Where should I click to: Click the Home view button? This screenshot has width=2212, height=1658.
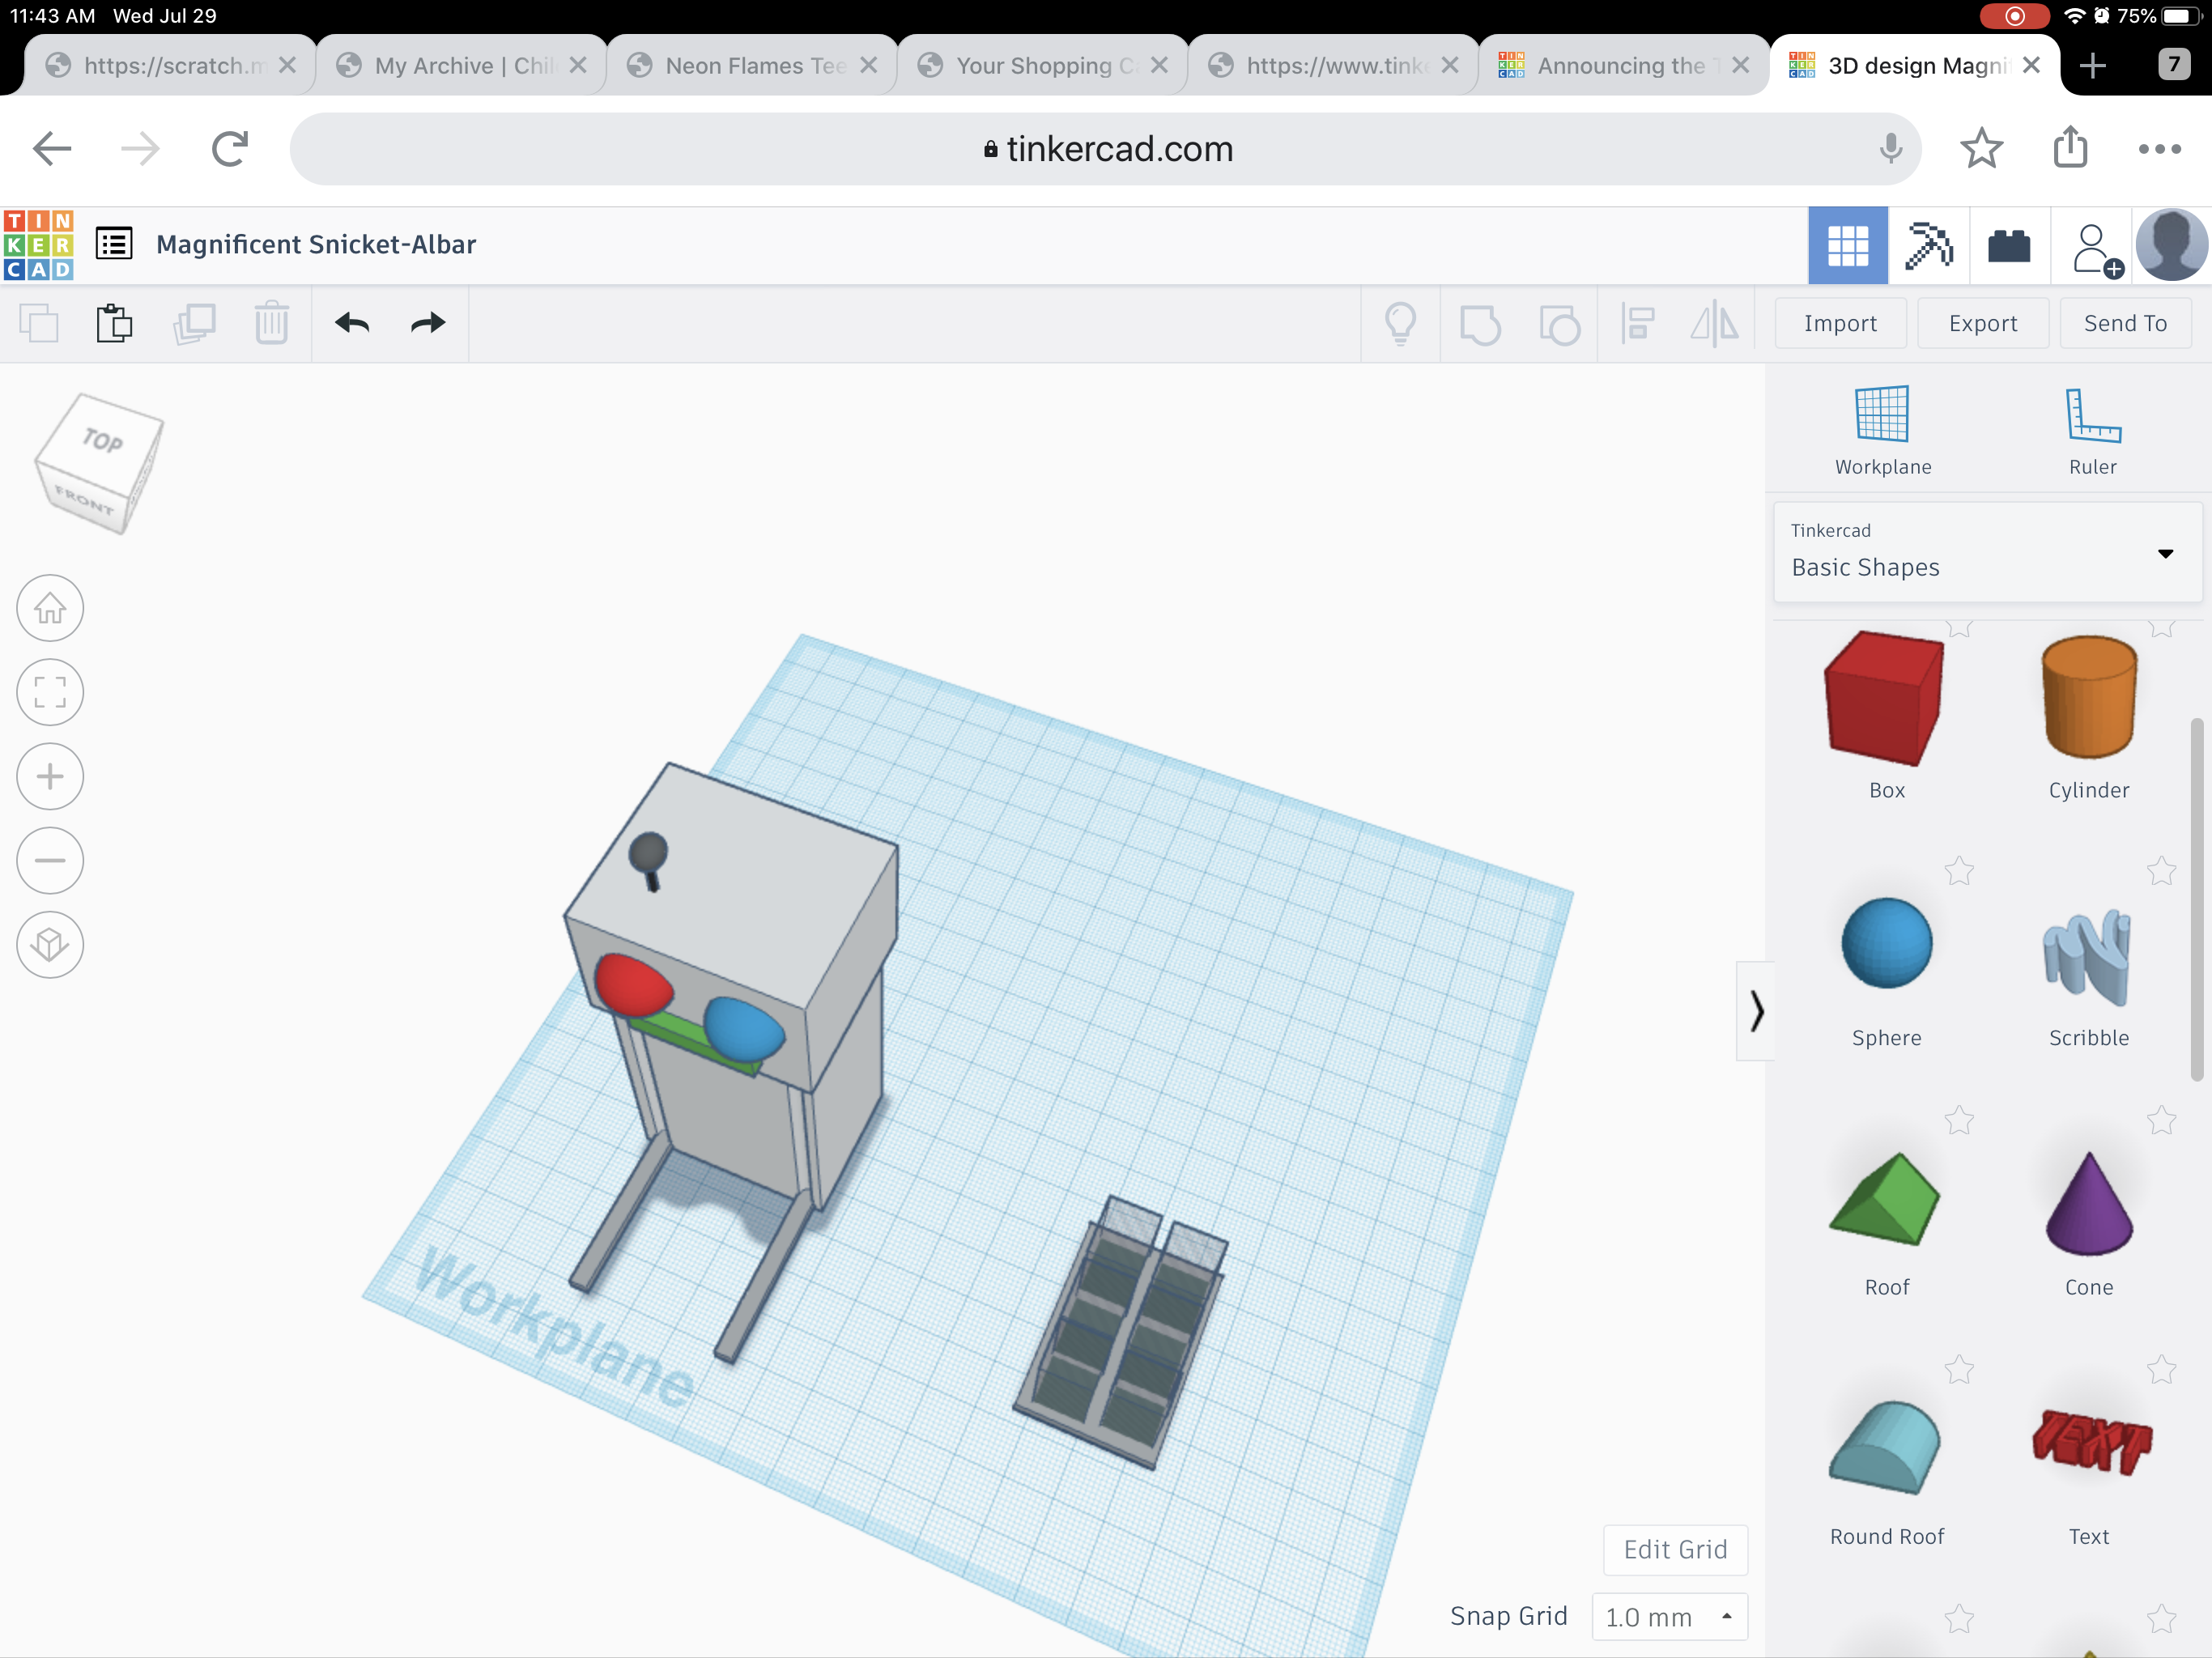point(50,608)
